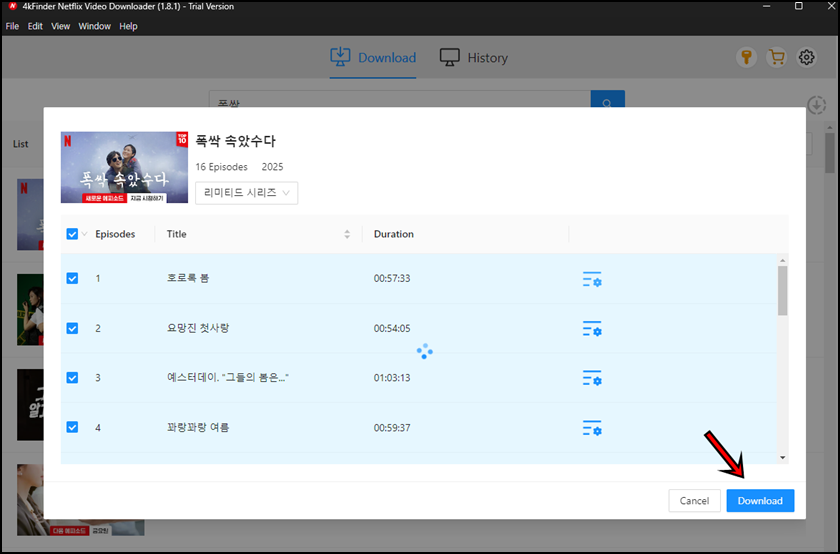Click the Title column header
Screen dimensions: 840x554
click(176, 234)
